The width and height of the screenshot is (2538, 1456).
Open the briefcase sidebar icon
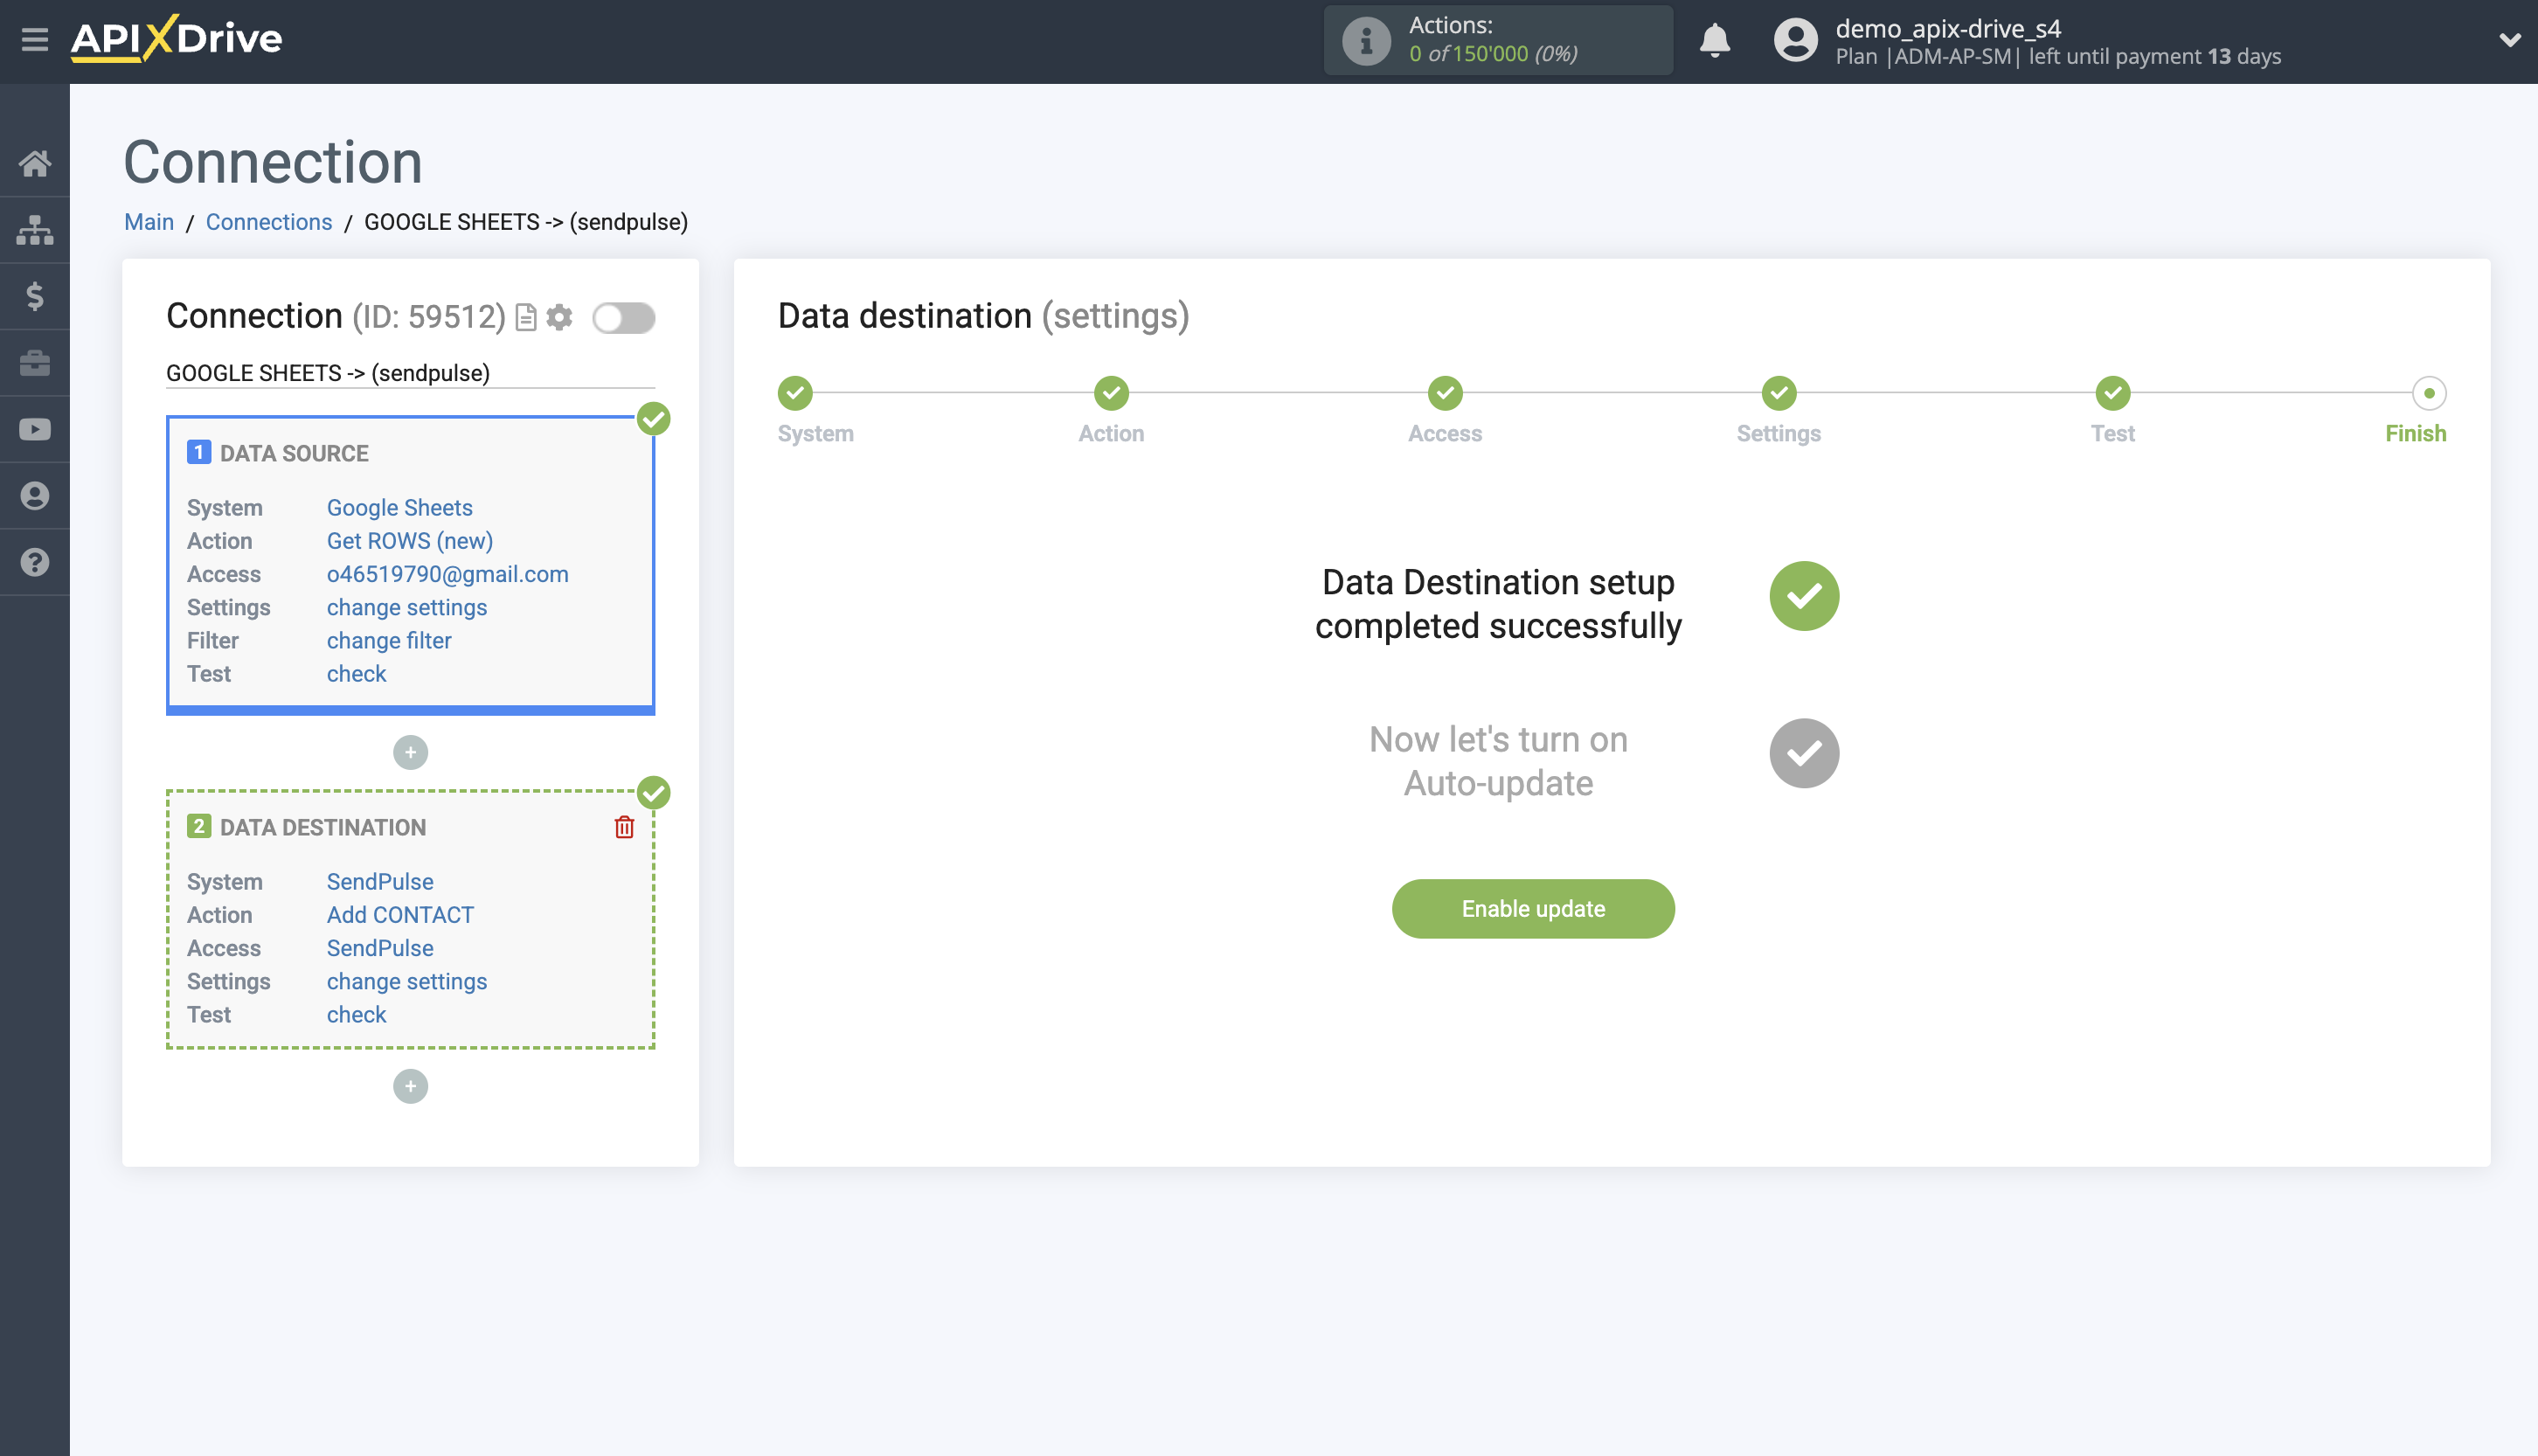click(x=35, y=363)
